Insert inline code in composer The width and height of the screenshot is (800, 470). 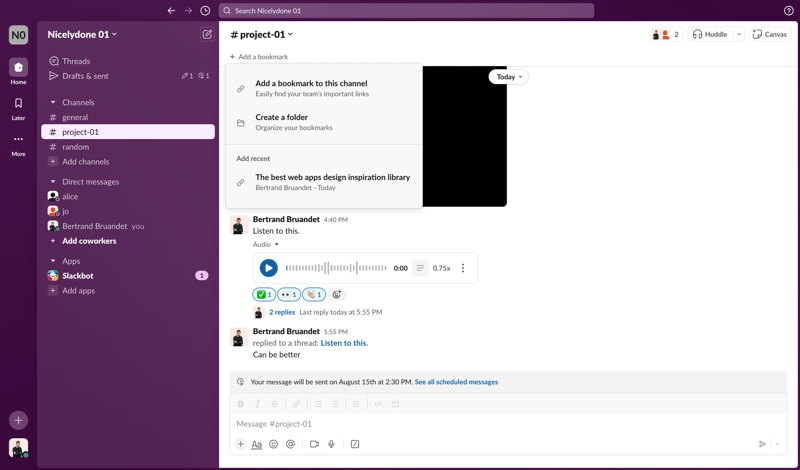tap(378, 404)
